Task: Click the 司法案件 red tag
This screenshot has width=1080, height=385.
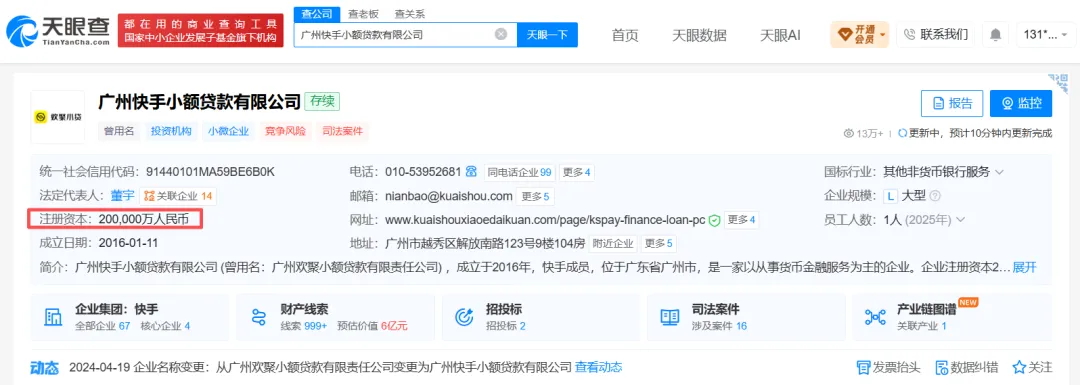Action: coord(342,131)
